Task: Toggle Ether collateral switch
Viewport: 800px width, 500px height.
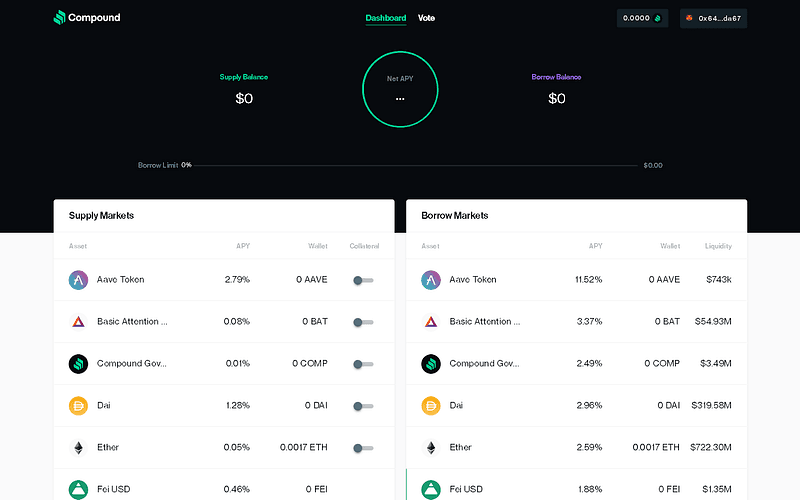Action: point(363,448)
